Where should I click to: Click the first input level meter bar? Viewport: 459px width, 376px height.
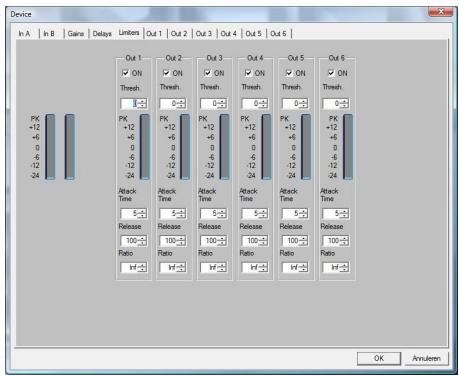pyautogui.click(x=50, y=147)
